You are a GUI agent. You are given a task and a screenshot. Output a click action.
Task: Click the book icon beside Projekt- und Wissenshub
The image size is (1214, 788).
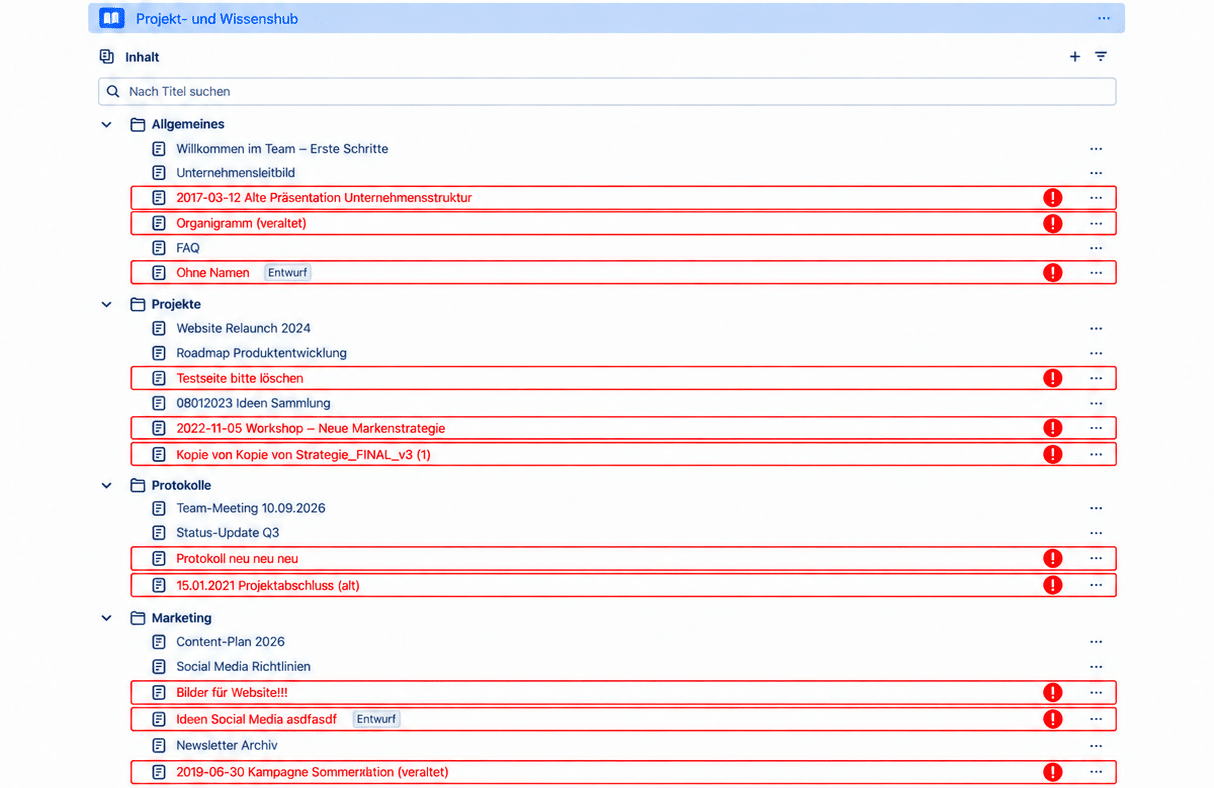coord(112,18)
